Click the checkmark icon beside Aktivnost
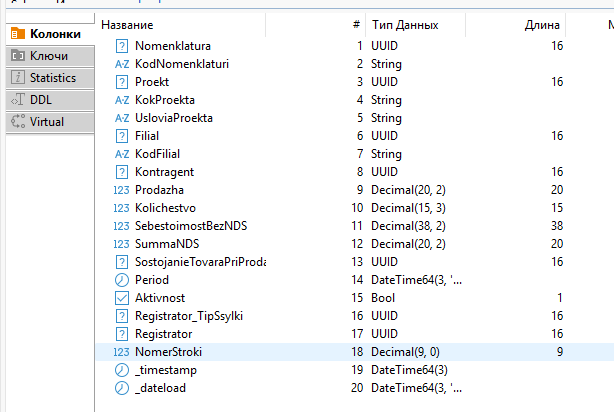The height and width of the screenshot is (412, 614). click(122, 298)
